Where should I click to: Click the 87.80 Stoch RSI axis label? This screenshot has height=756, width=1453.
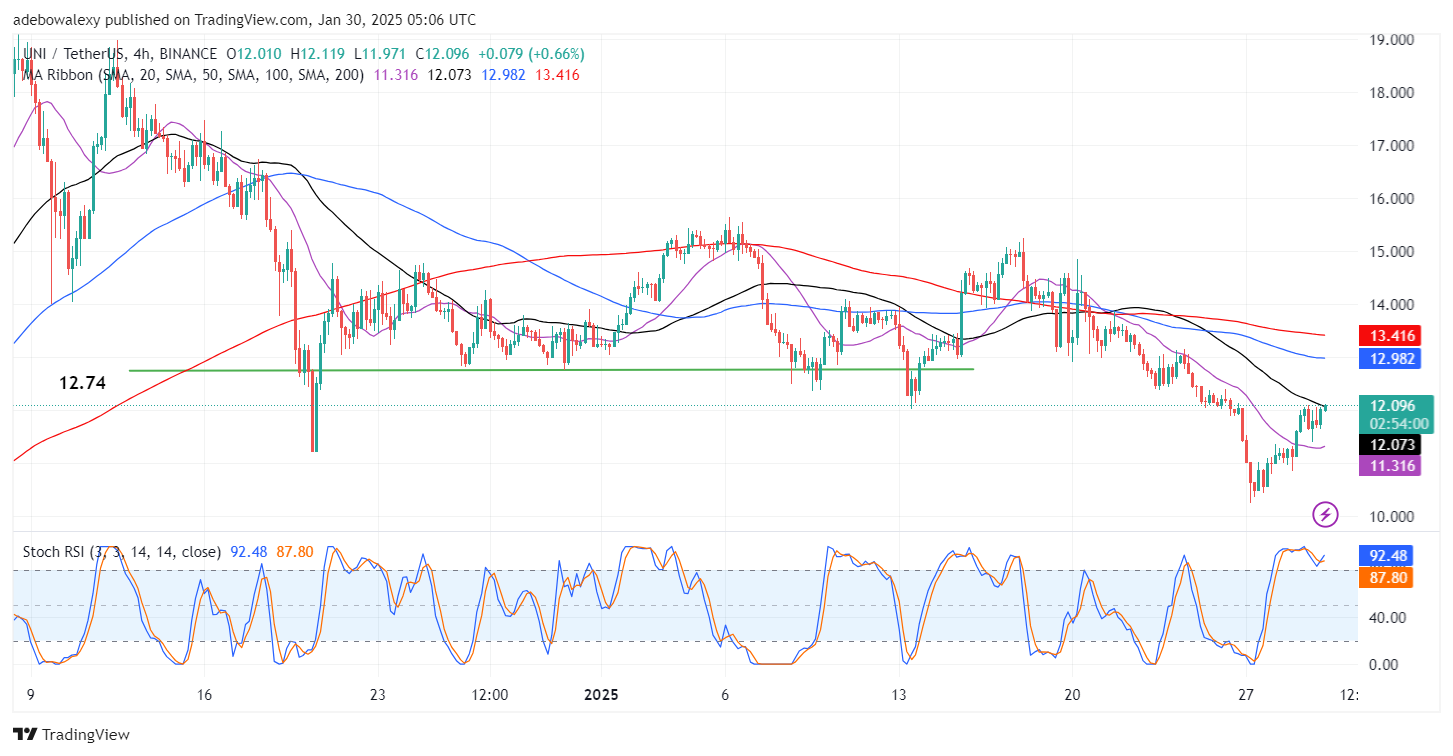1388,577
